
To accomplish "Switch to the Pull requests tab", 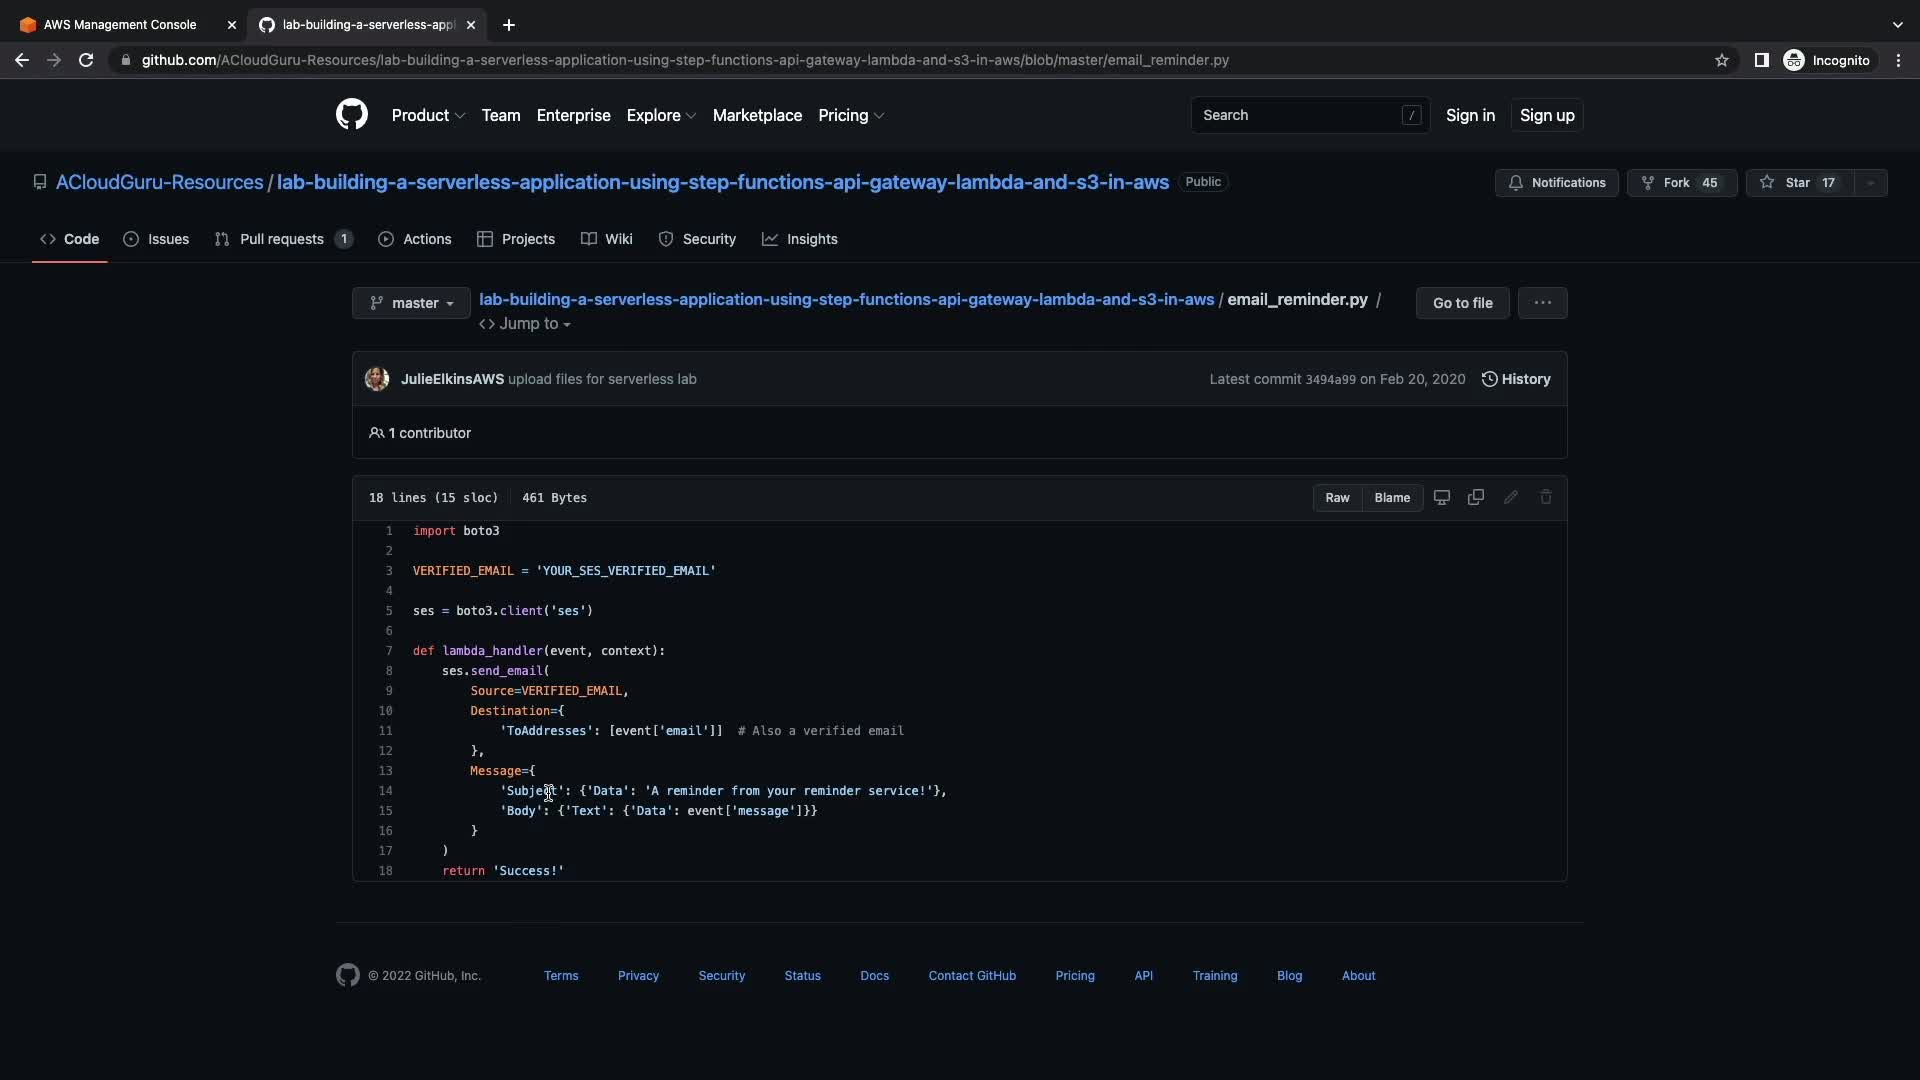I will (282, 239).
